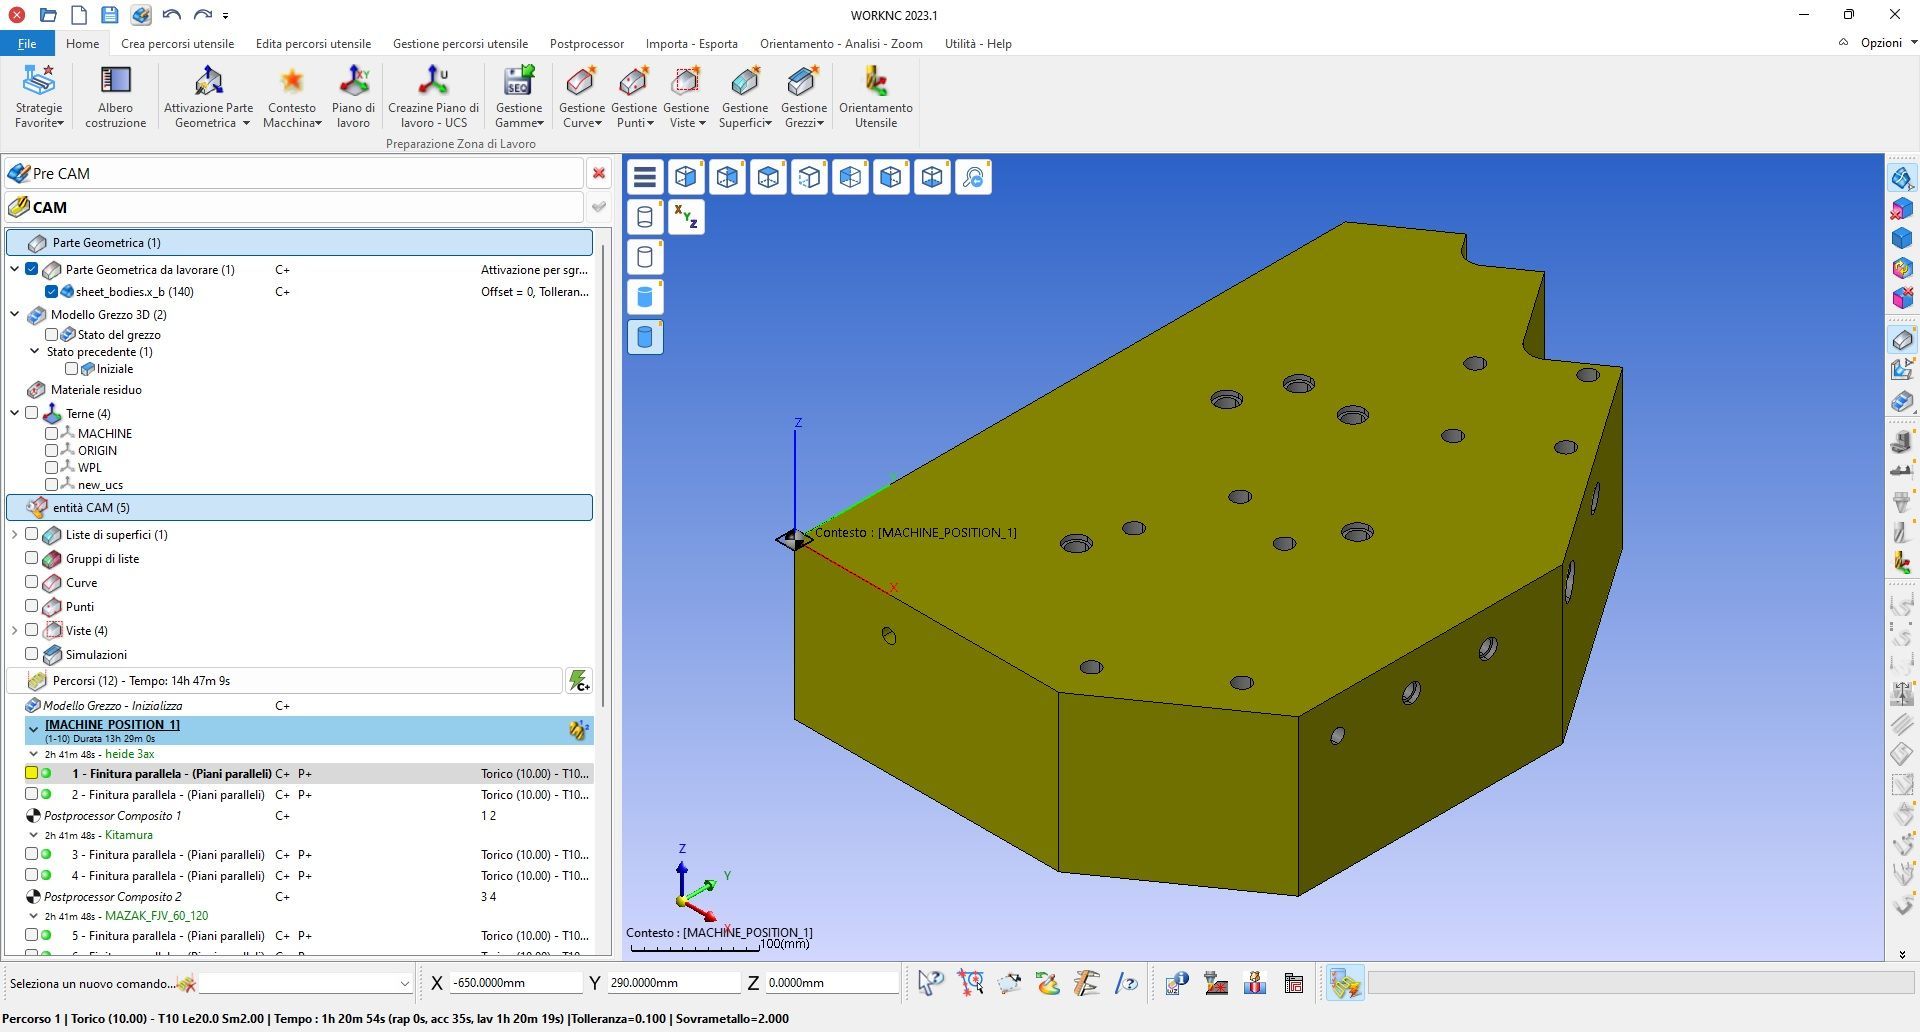Toggle Parte Geometrica da lavorare checkbox

click(32, 269)
